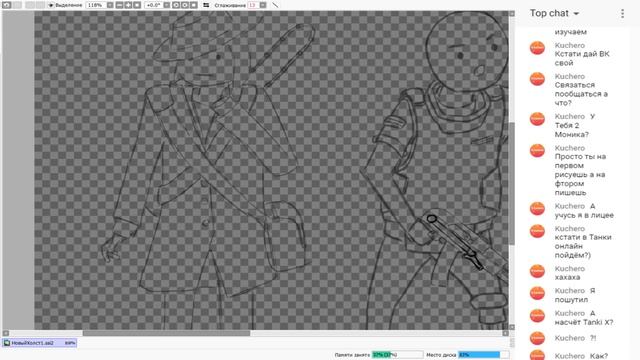Select the НовыйХолст1.sai2 canvas tab
The height and width of the screenshot is (360, 640).
click(40, 343)
